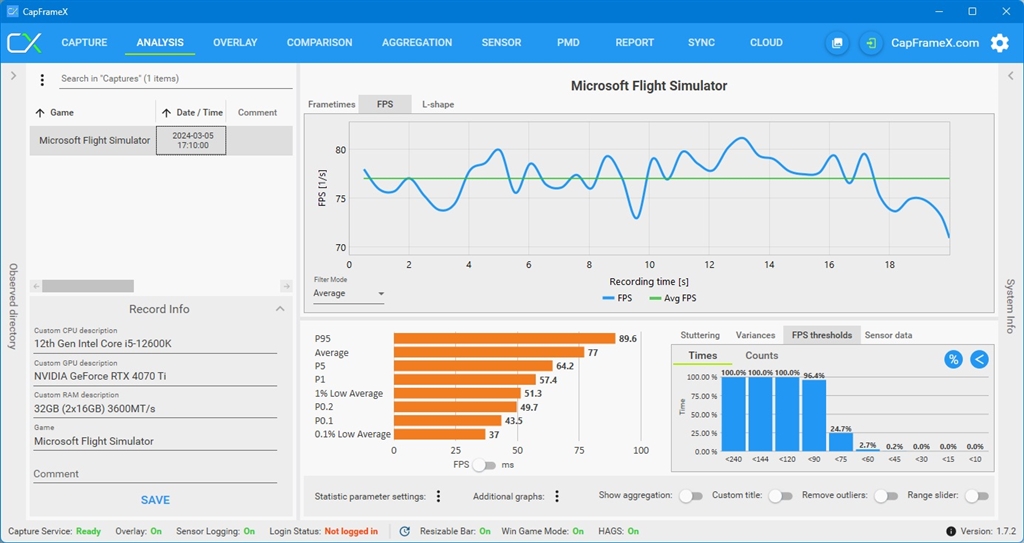Open Statistic parameter settings three-dot menu
The image size is (1024, 543).
coord(438,496)
